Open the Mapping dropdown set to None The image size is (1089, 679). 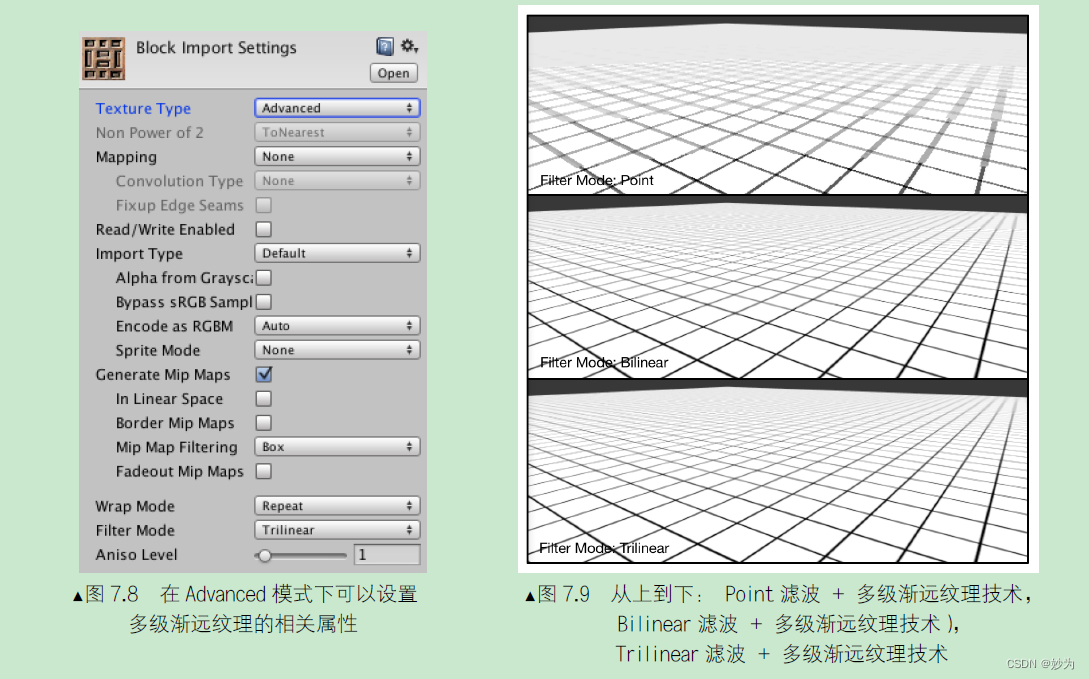tap(337, 156)
